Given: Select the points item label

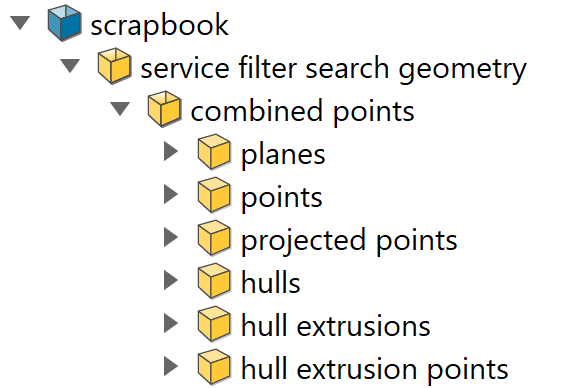Looking at the screenshot, I should [x=282, y=199].
